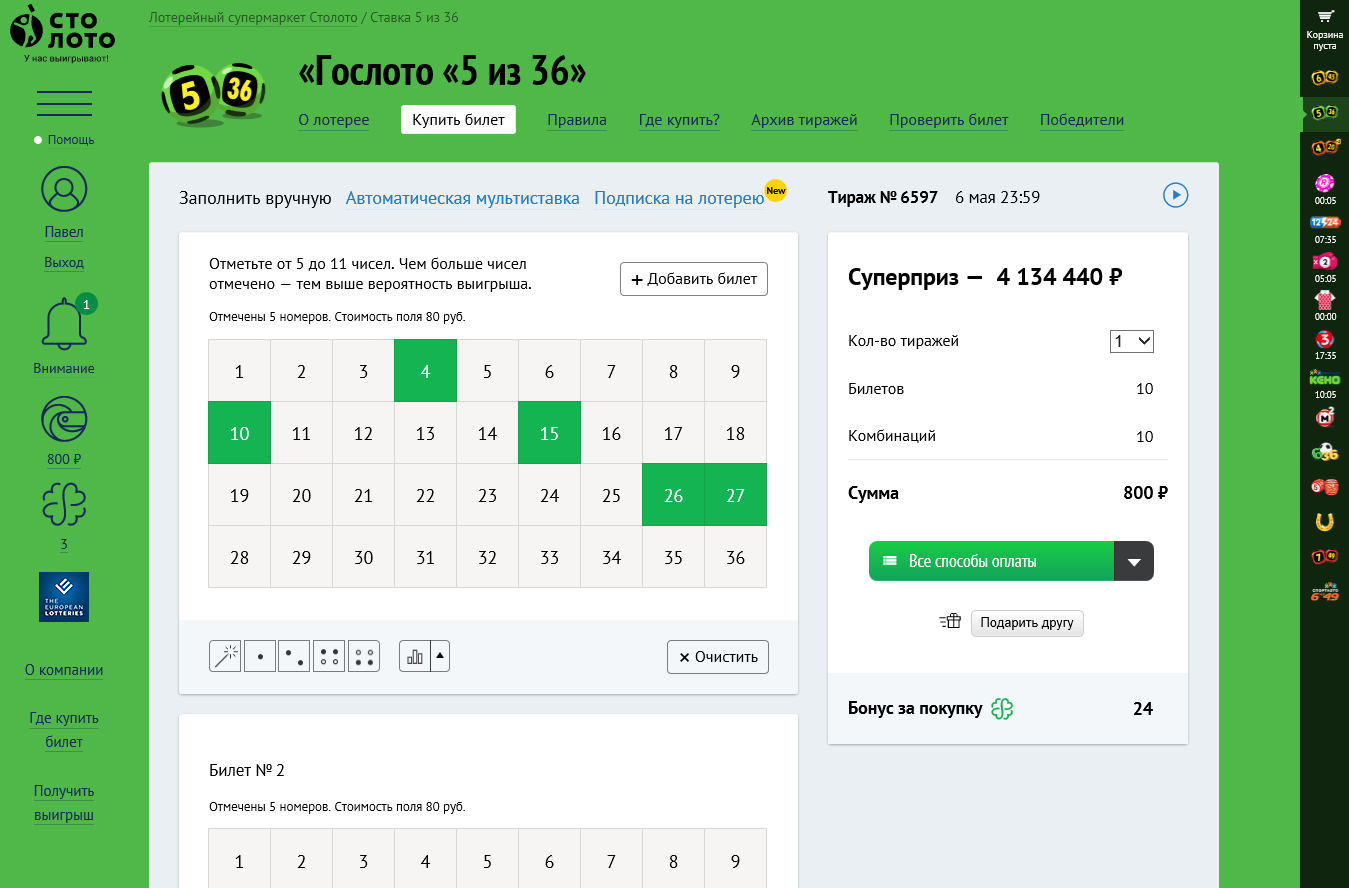This screenshot has width=1349, height=888.
Task: Open the hamburger menu
Action: pos(64,103)
